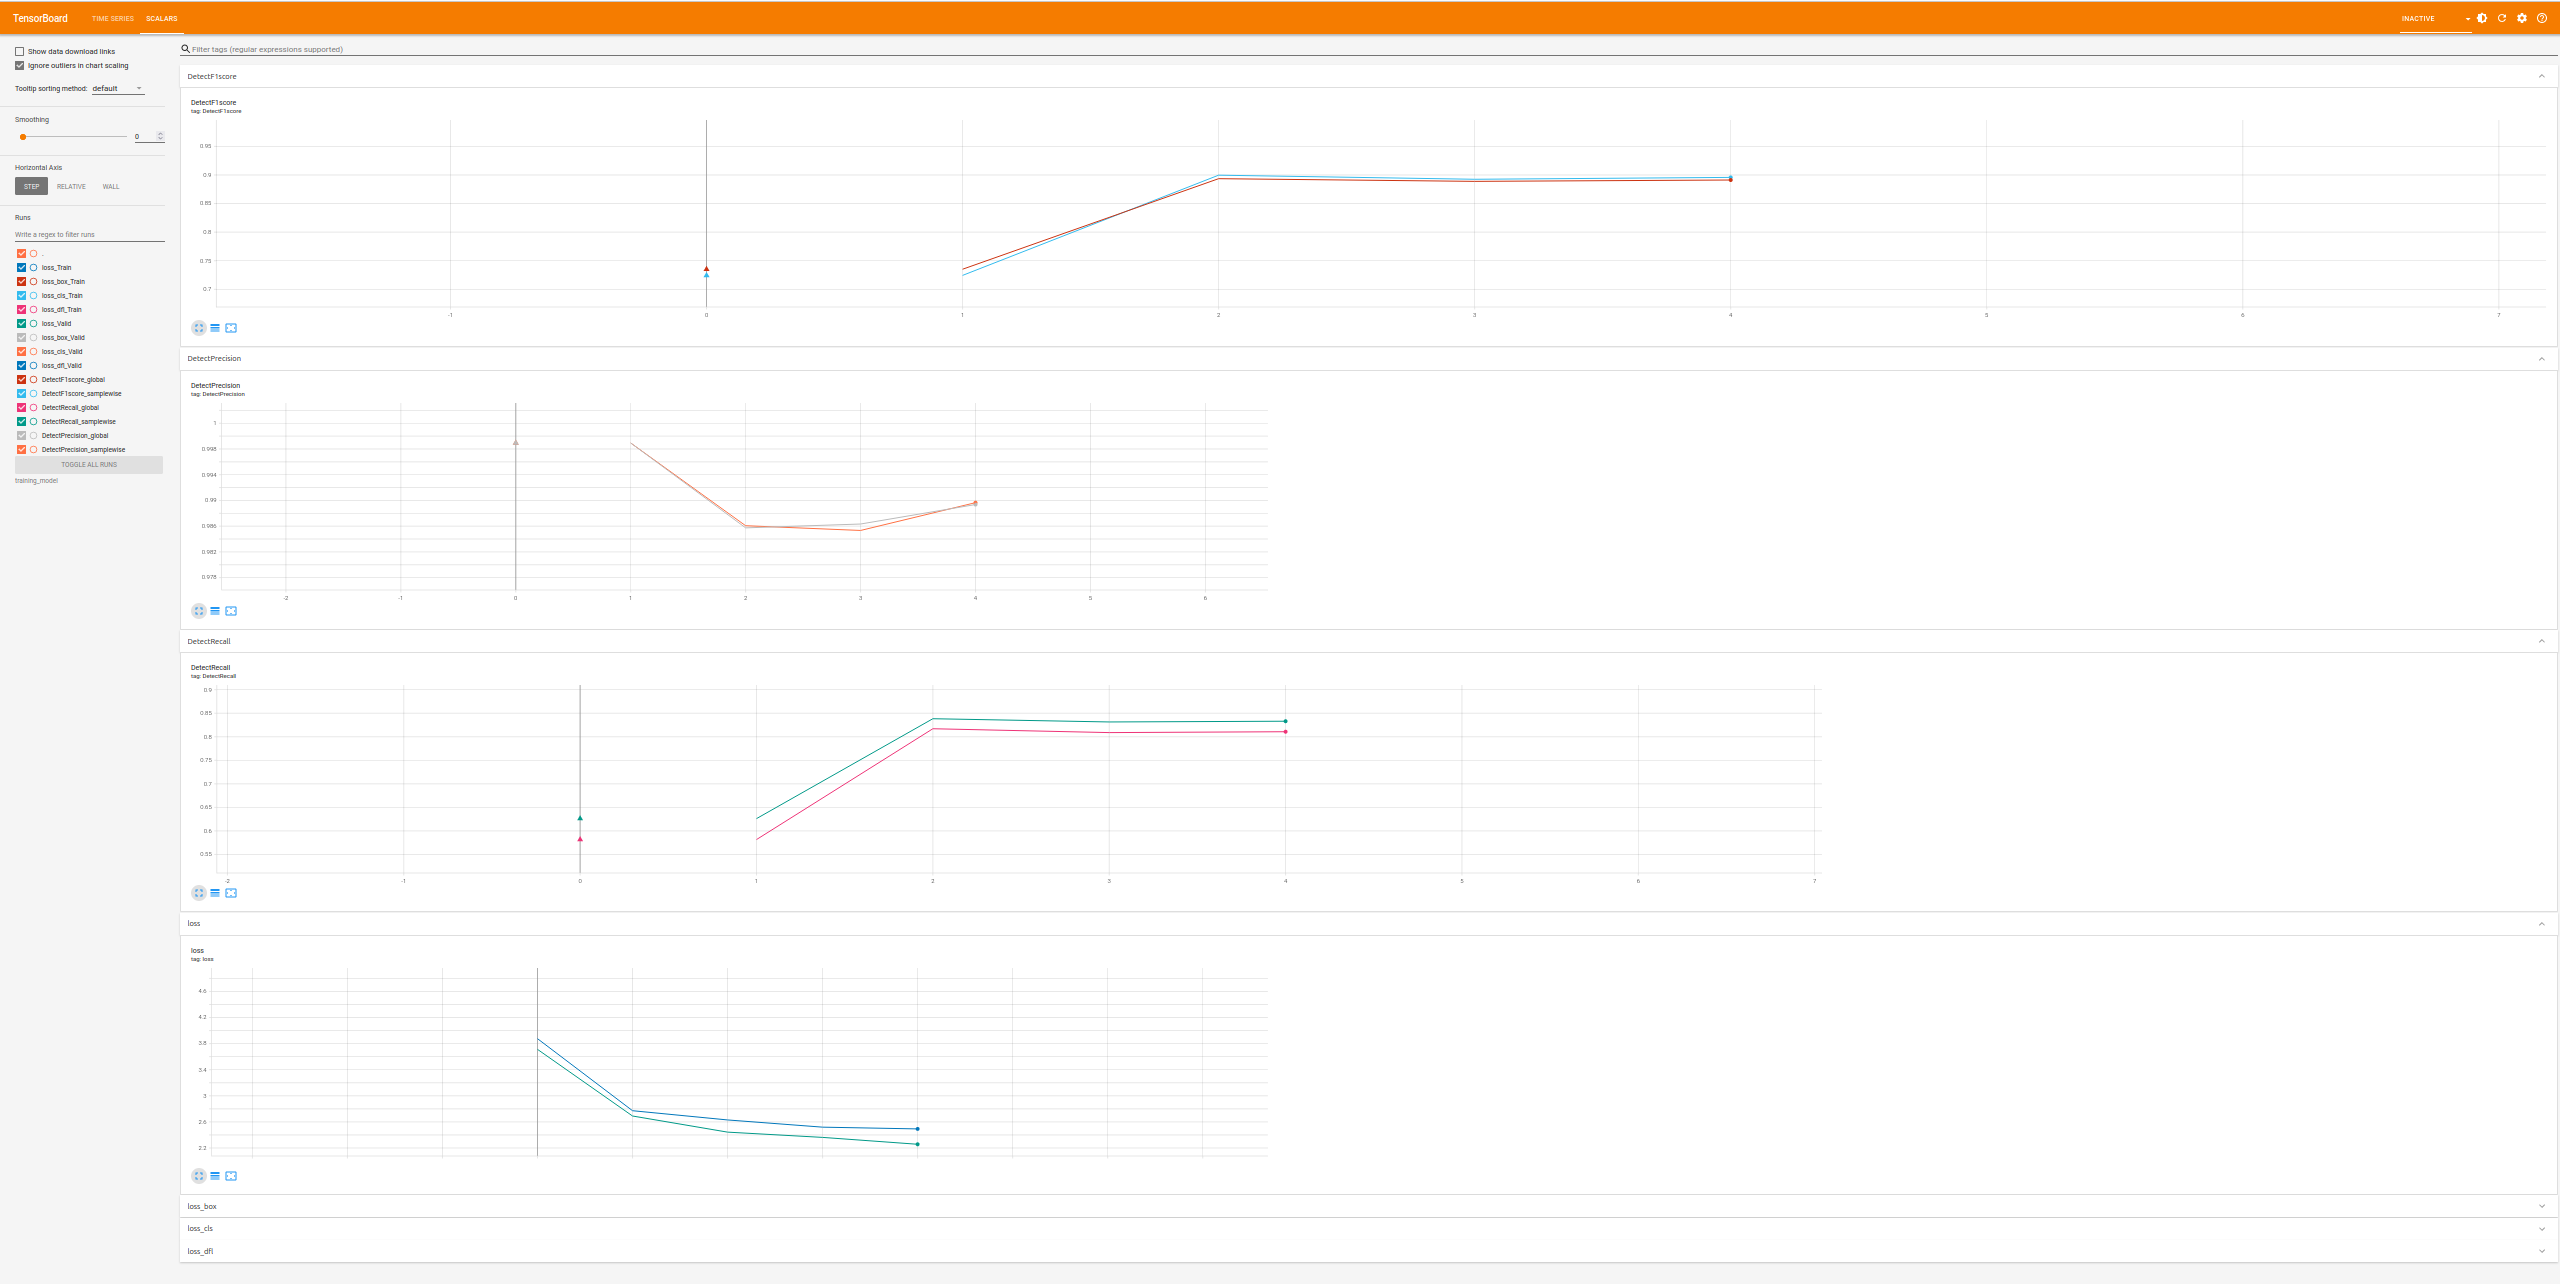The image size is (2560, 1284).
Task: Expand the loss_box section
Action: (2541, 1206)
